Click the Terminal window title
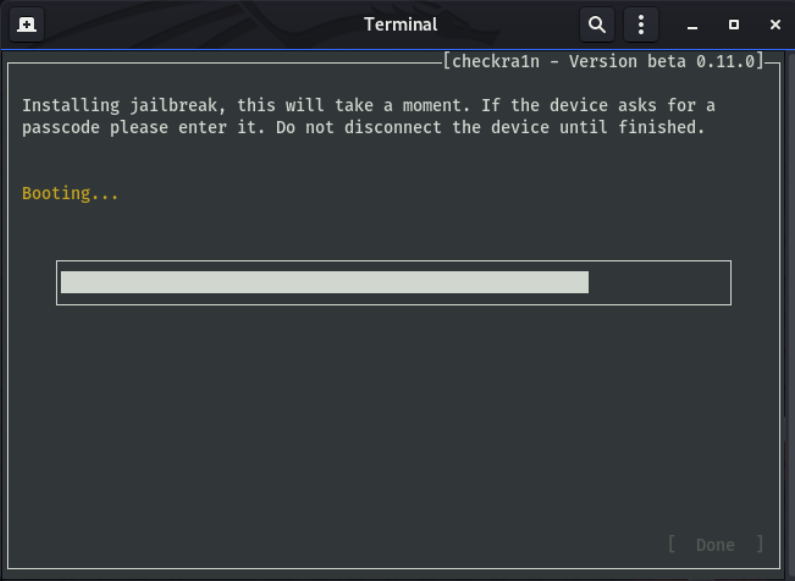The image size is (795, 581). click(x=401, y=24)
